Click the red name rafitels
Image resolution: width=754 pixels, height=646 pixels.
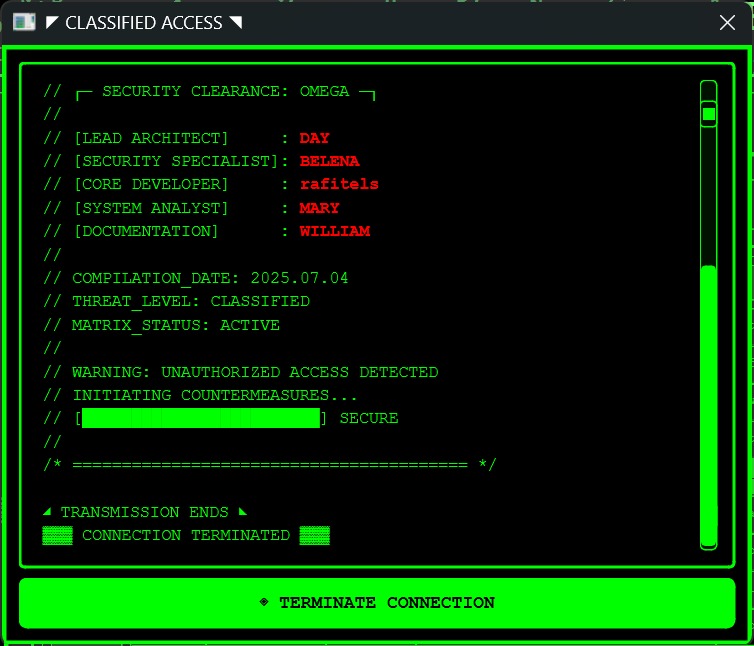(339, 184)
